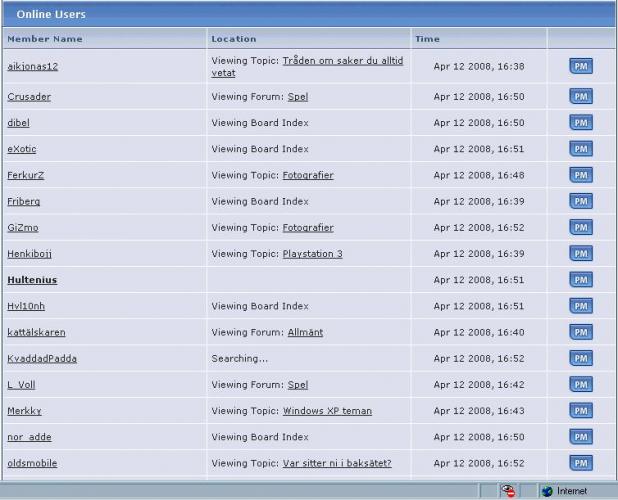
Task: Open the eXotic member profile
Action: click(x=21, y=149)
